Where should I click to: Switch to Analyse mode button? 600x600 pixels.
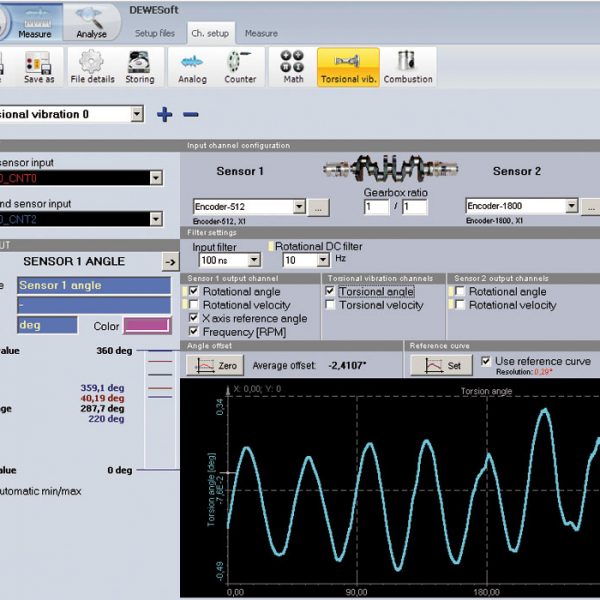(91, 22)
